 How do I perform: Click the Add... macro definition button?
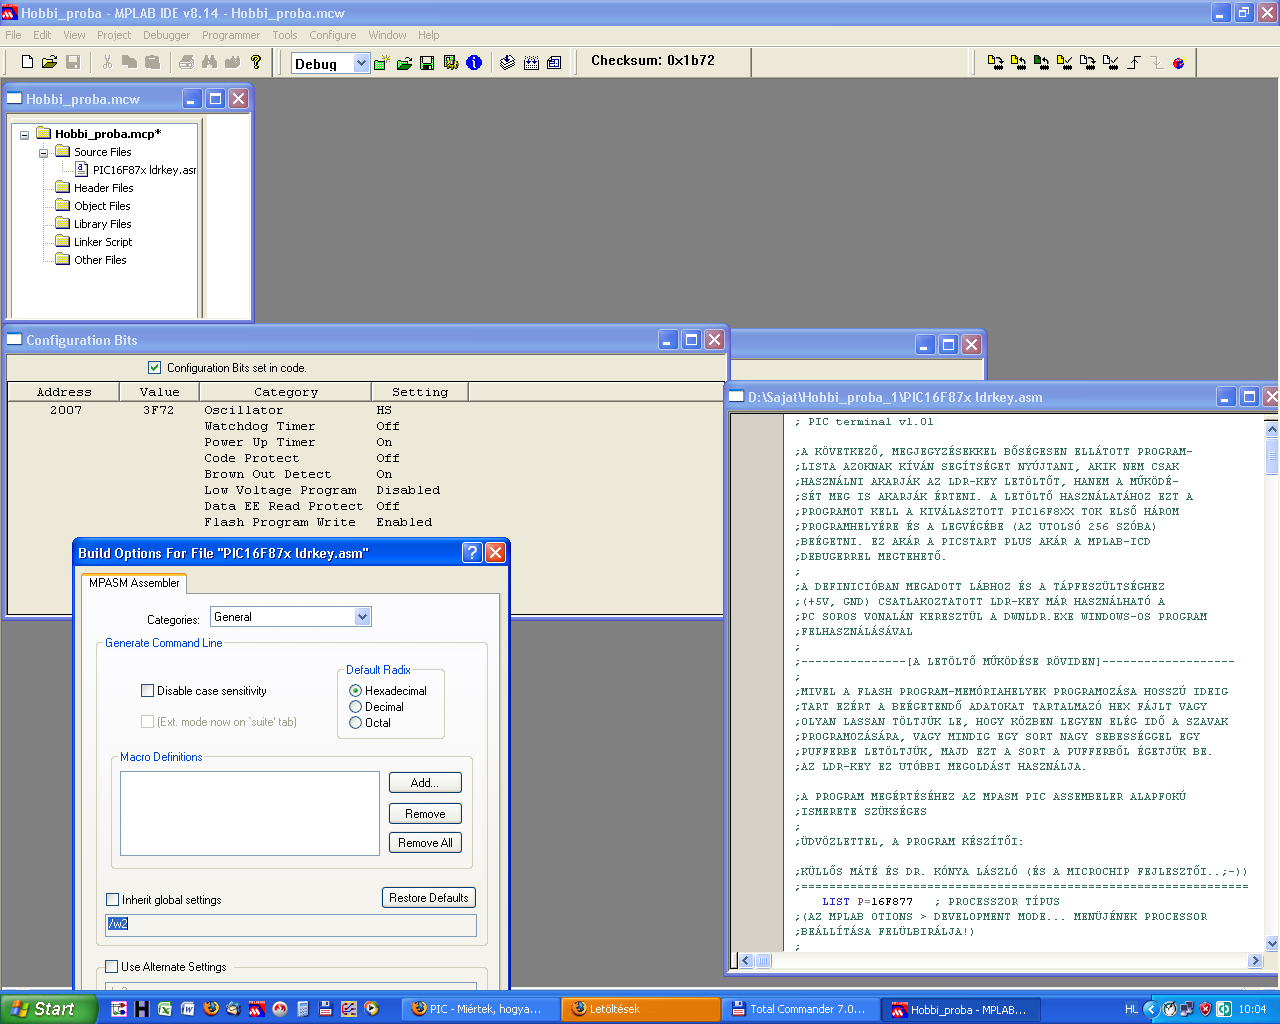point(425,783)
